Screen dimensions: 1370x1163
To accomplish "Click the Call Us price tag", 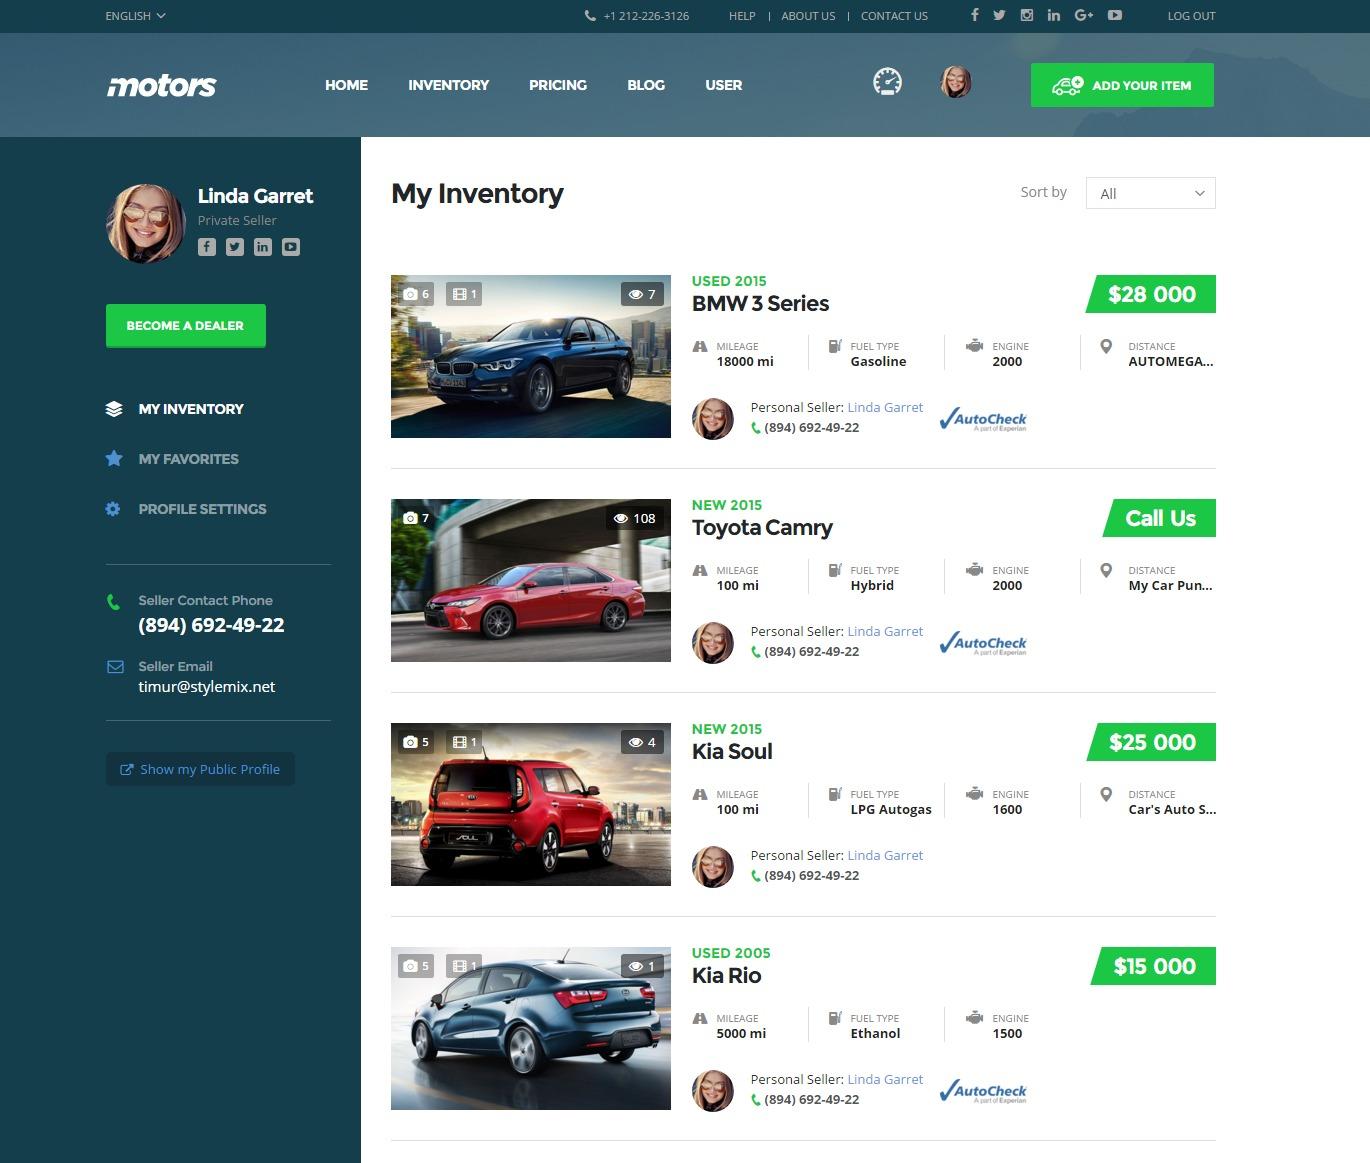I will click(1160, 518).
